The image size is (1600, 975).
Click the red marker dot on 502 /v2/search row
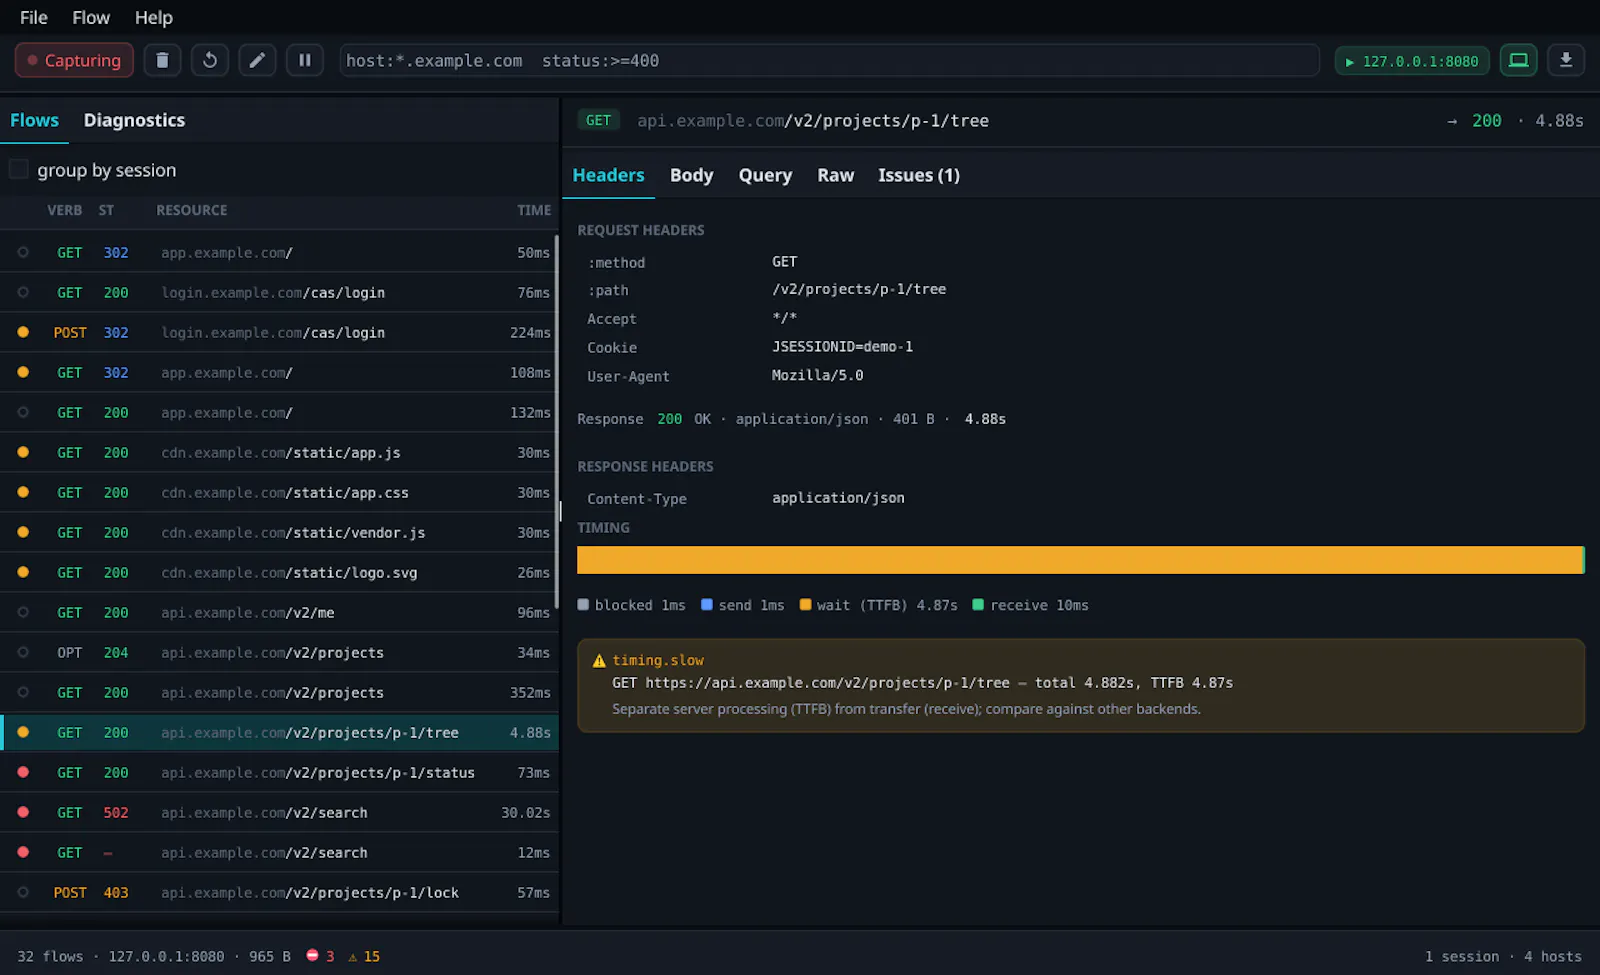point(23,812)
